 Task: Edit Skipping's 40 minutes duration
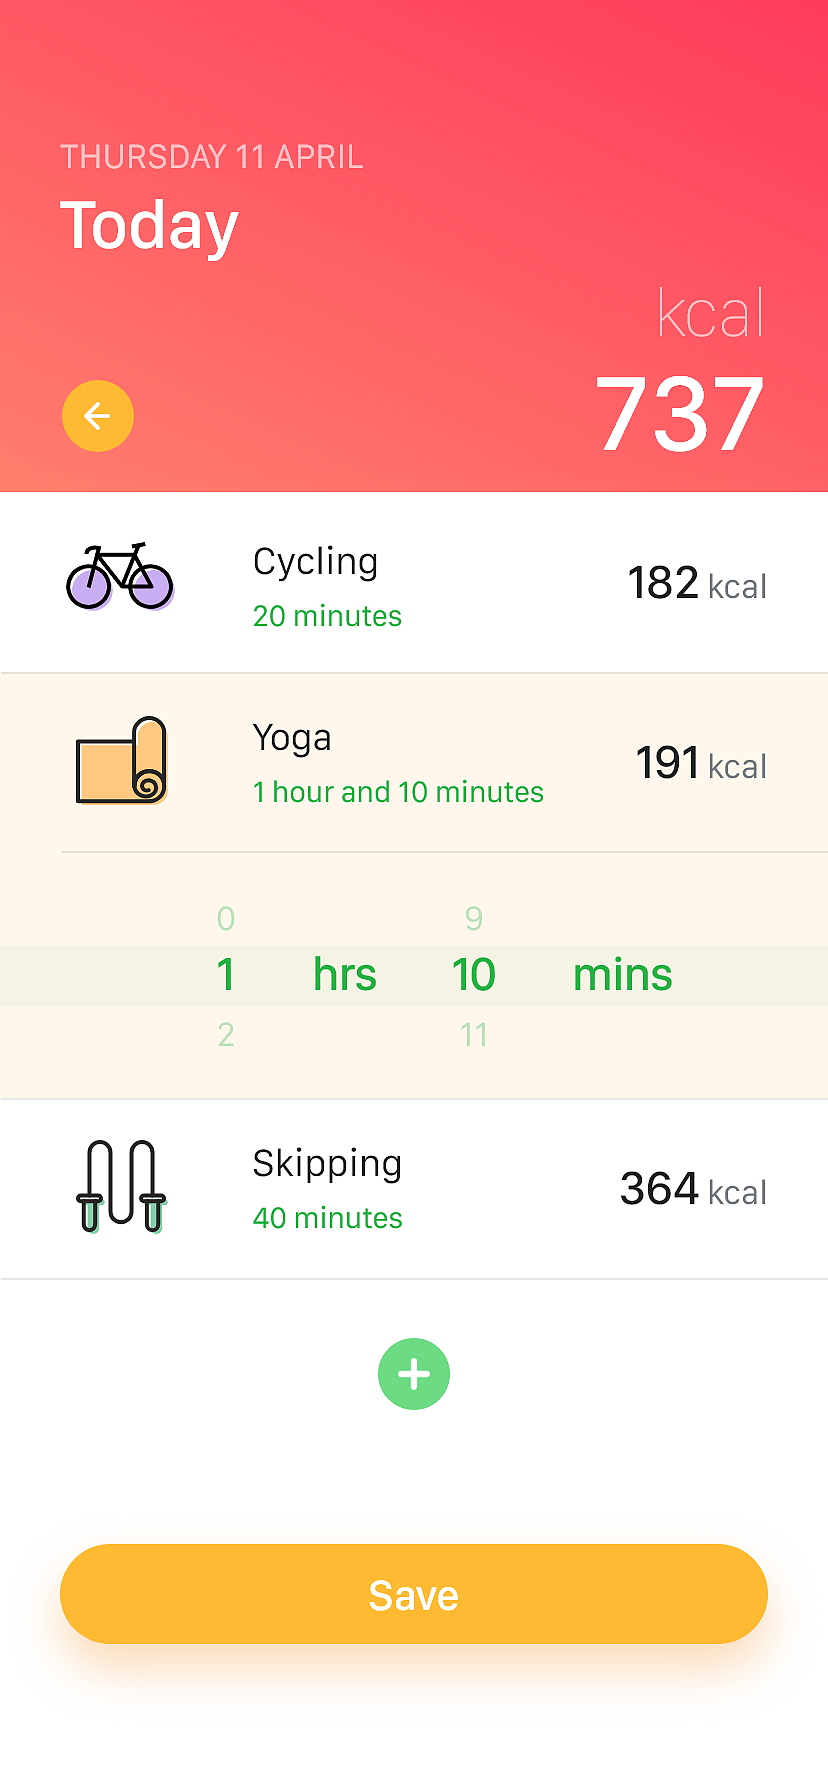(327, 1218)
